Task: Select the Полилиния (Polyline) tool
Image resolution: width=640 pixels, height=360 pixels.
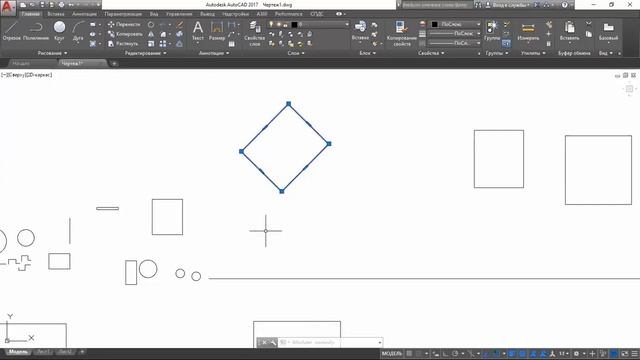Action: click(x=36, y=31)
